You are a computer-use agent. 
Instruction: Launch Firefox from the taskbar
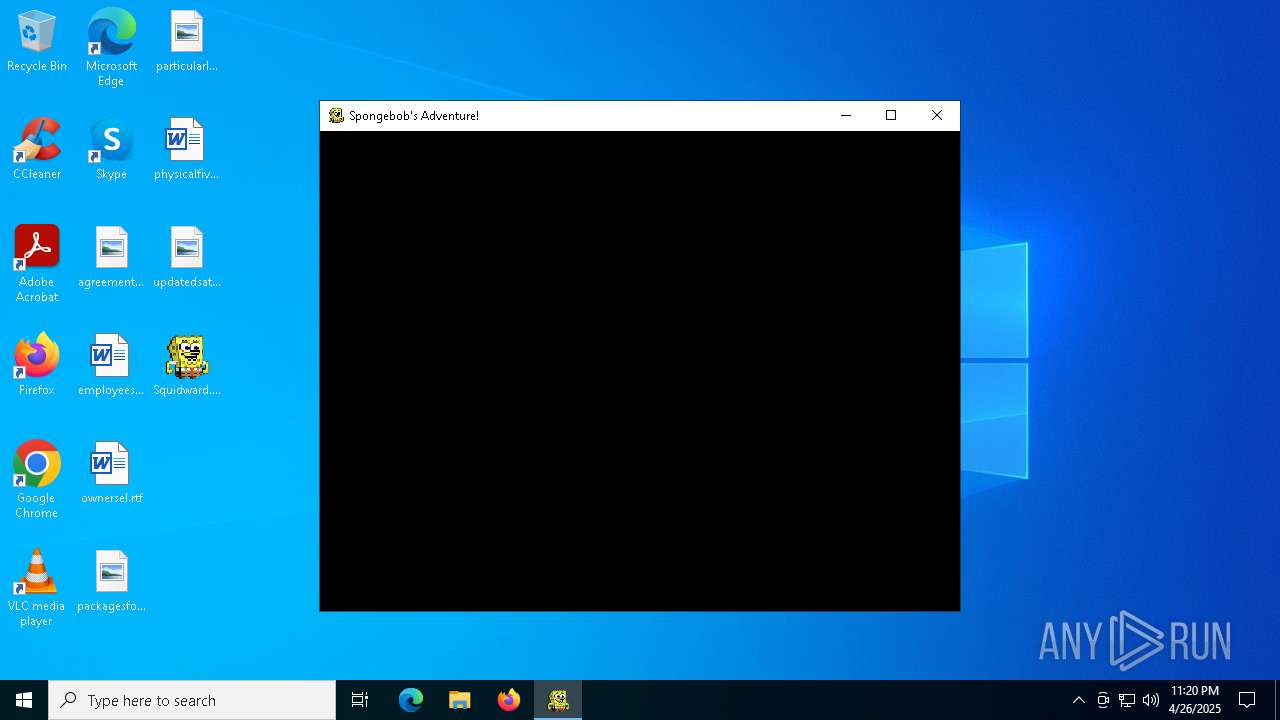coord(509,700)
